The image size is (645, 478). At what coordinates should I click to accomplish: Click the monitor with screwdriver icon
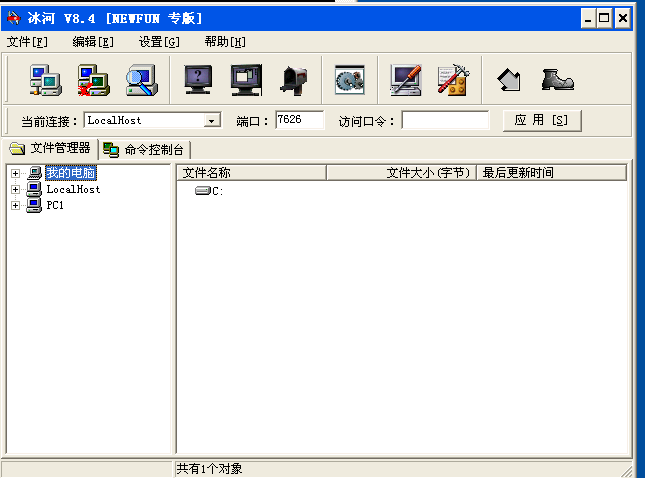point(406,80)
